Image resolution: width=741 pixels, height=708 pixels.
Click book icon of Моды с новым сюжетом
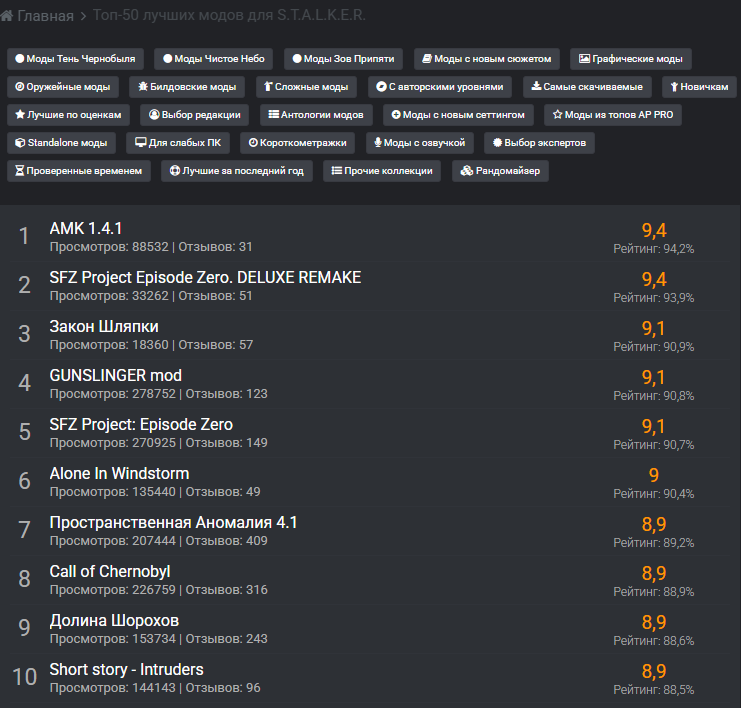[x=427, y=59]
